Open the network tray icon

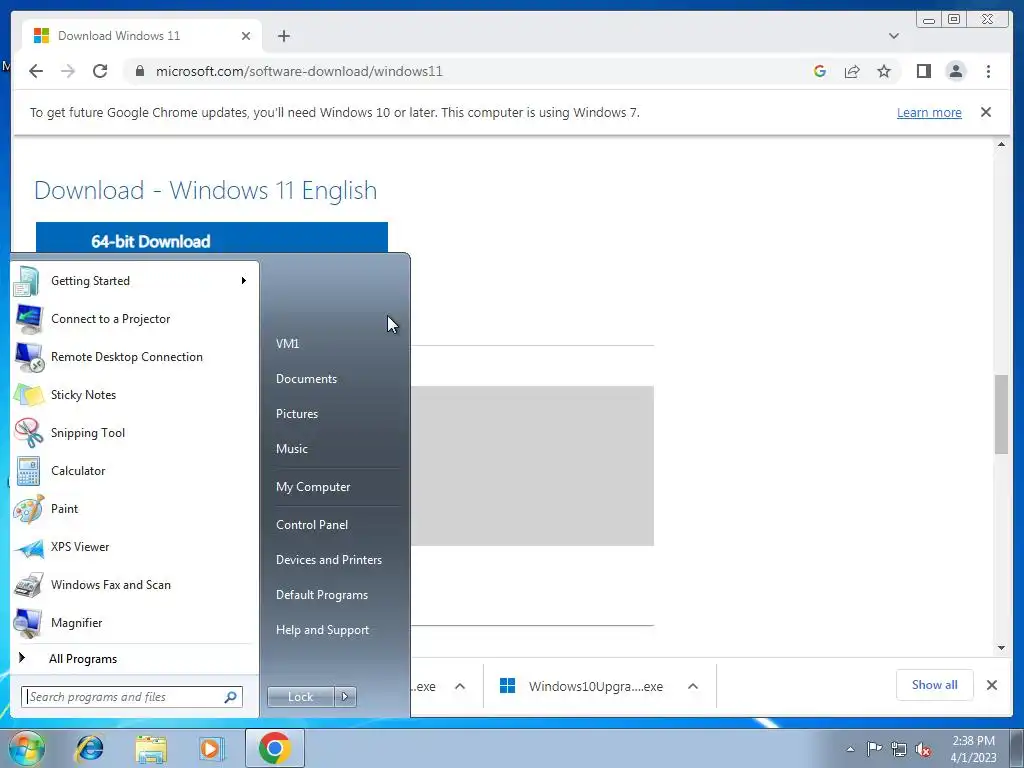point(899,749)
